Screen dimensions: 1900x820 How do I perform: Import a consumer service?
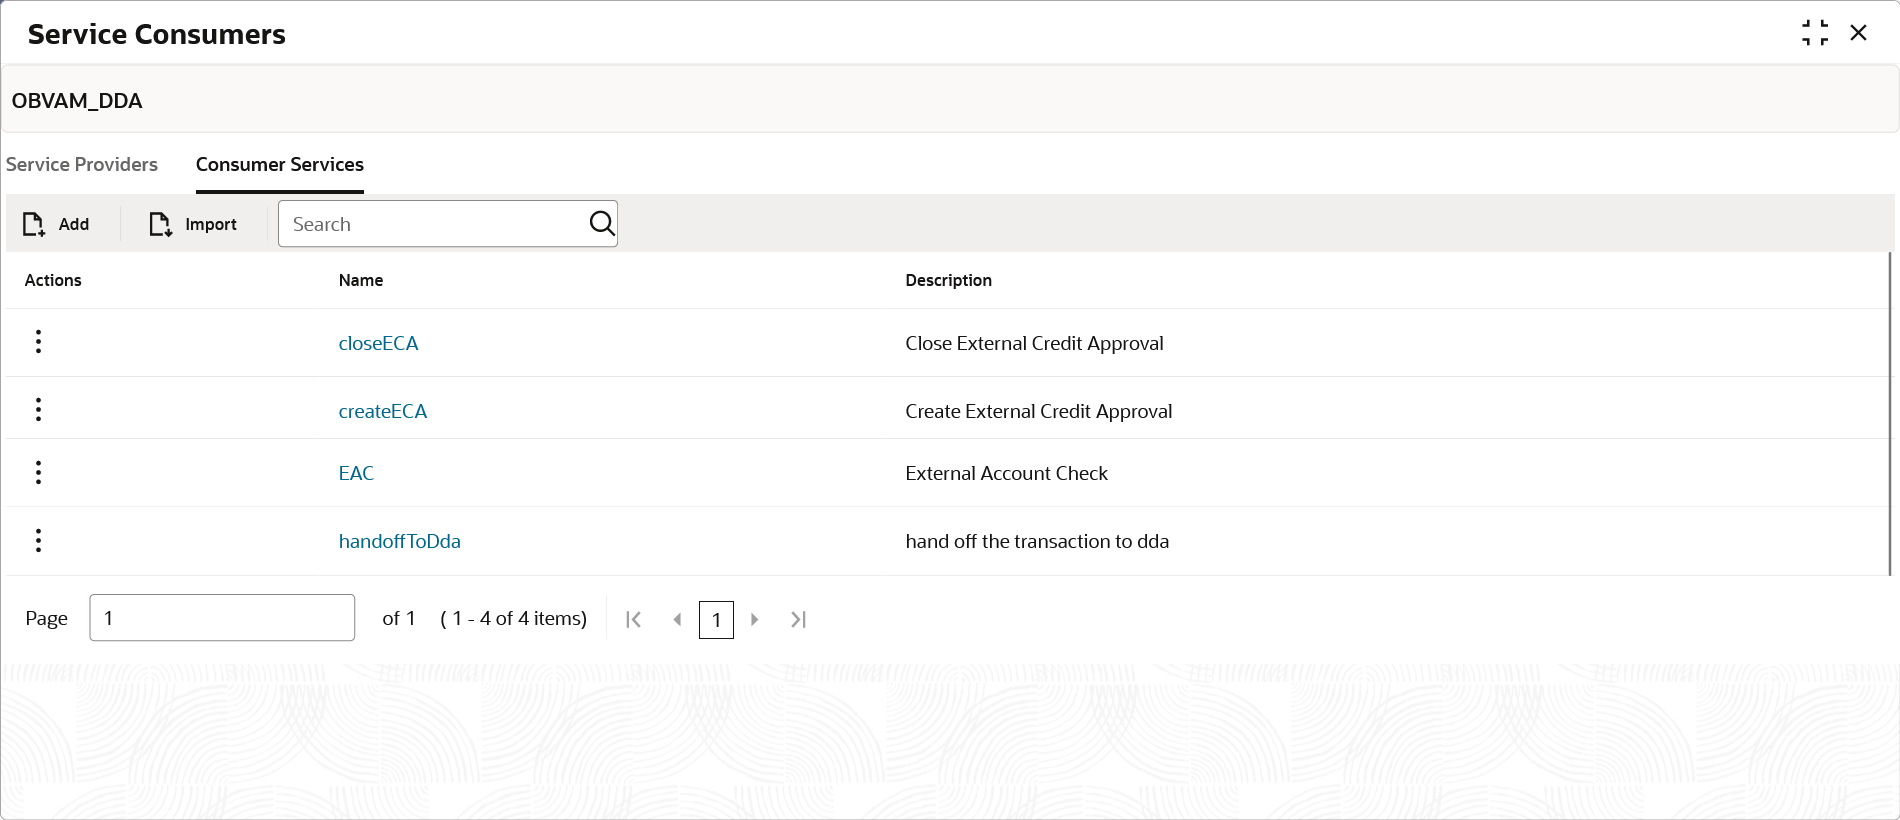coord(193,224)
